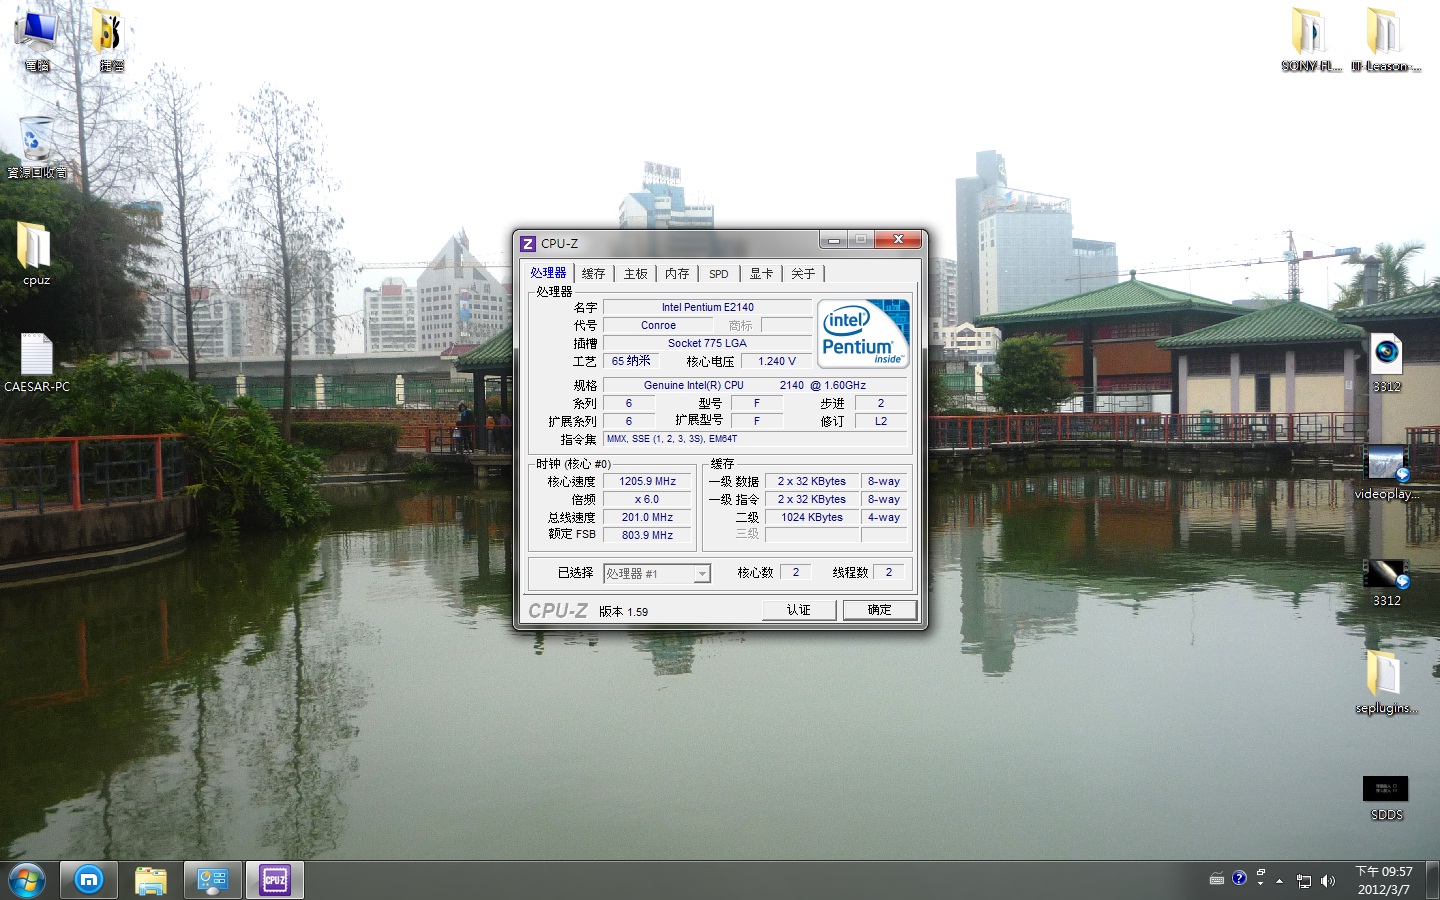Select the CAESAR-PC file icon
Viewport: 1440px width, 900px height.
[x=36, y=359]
